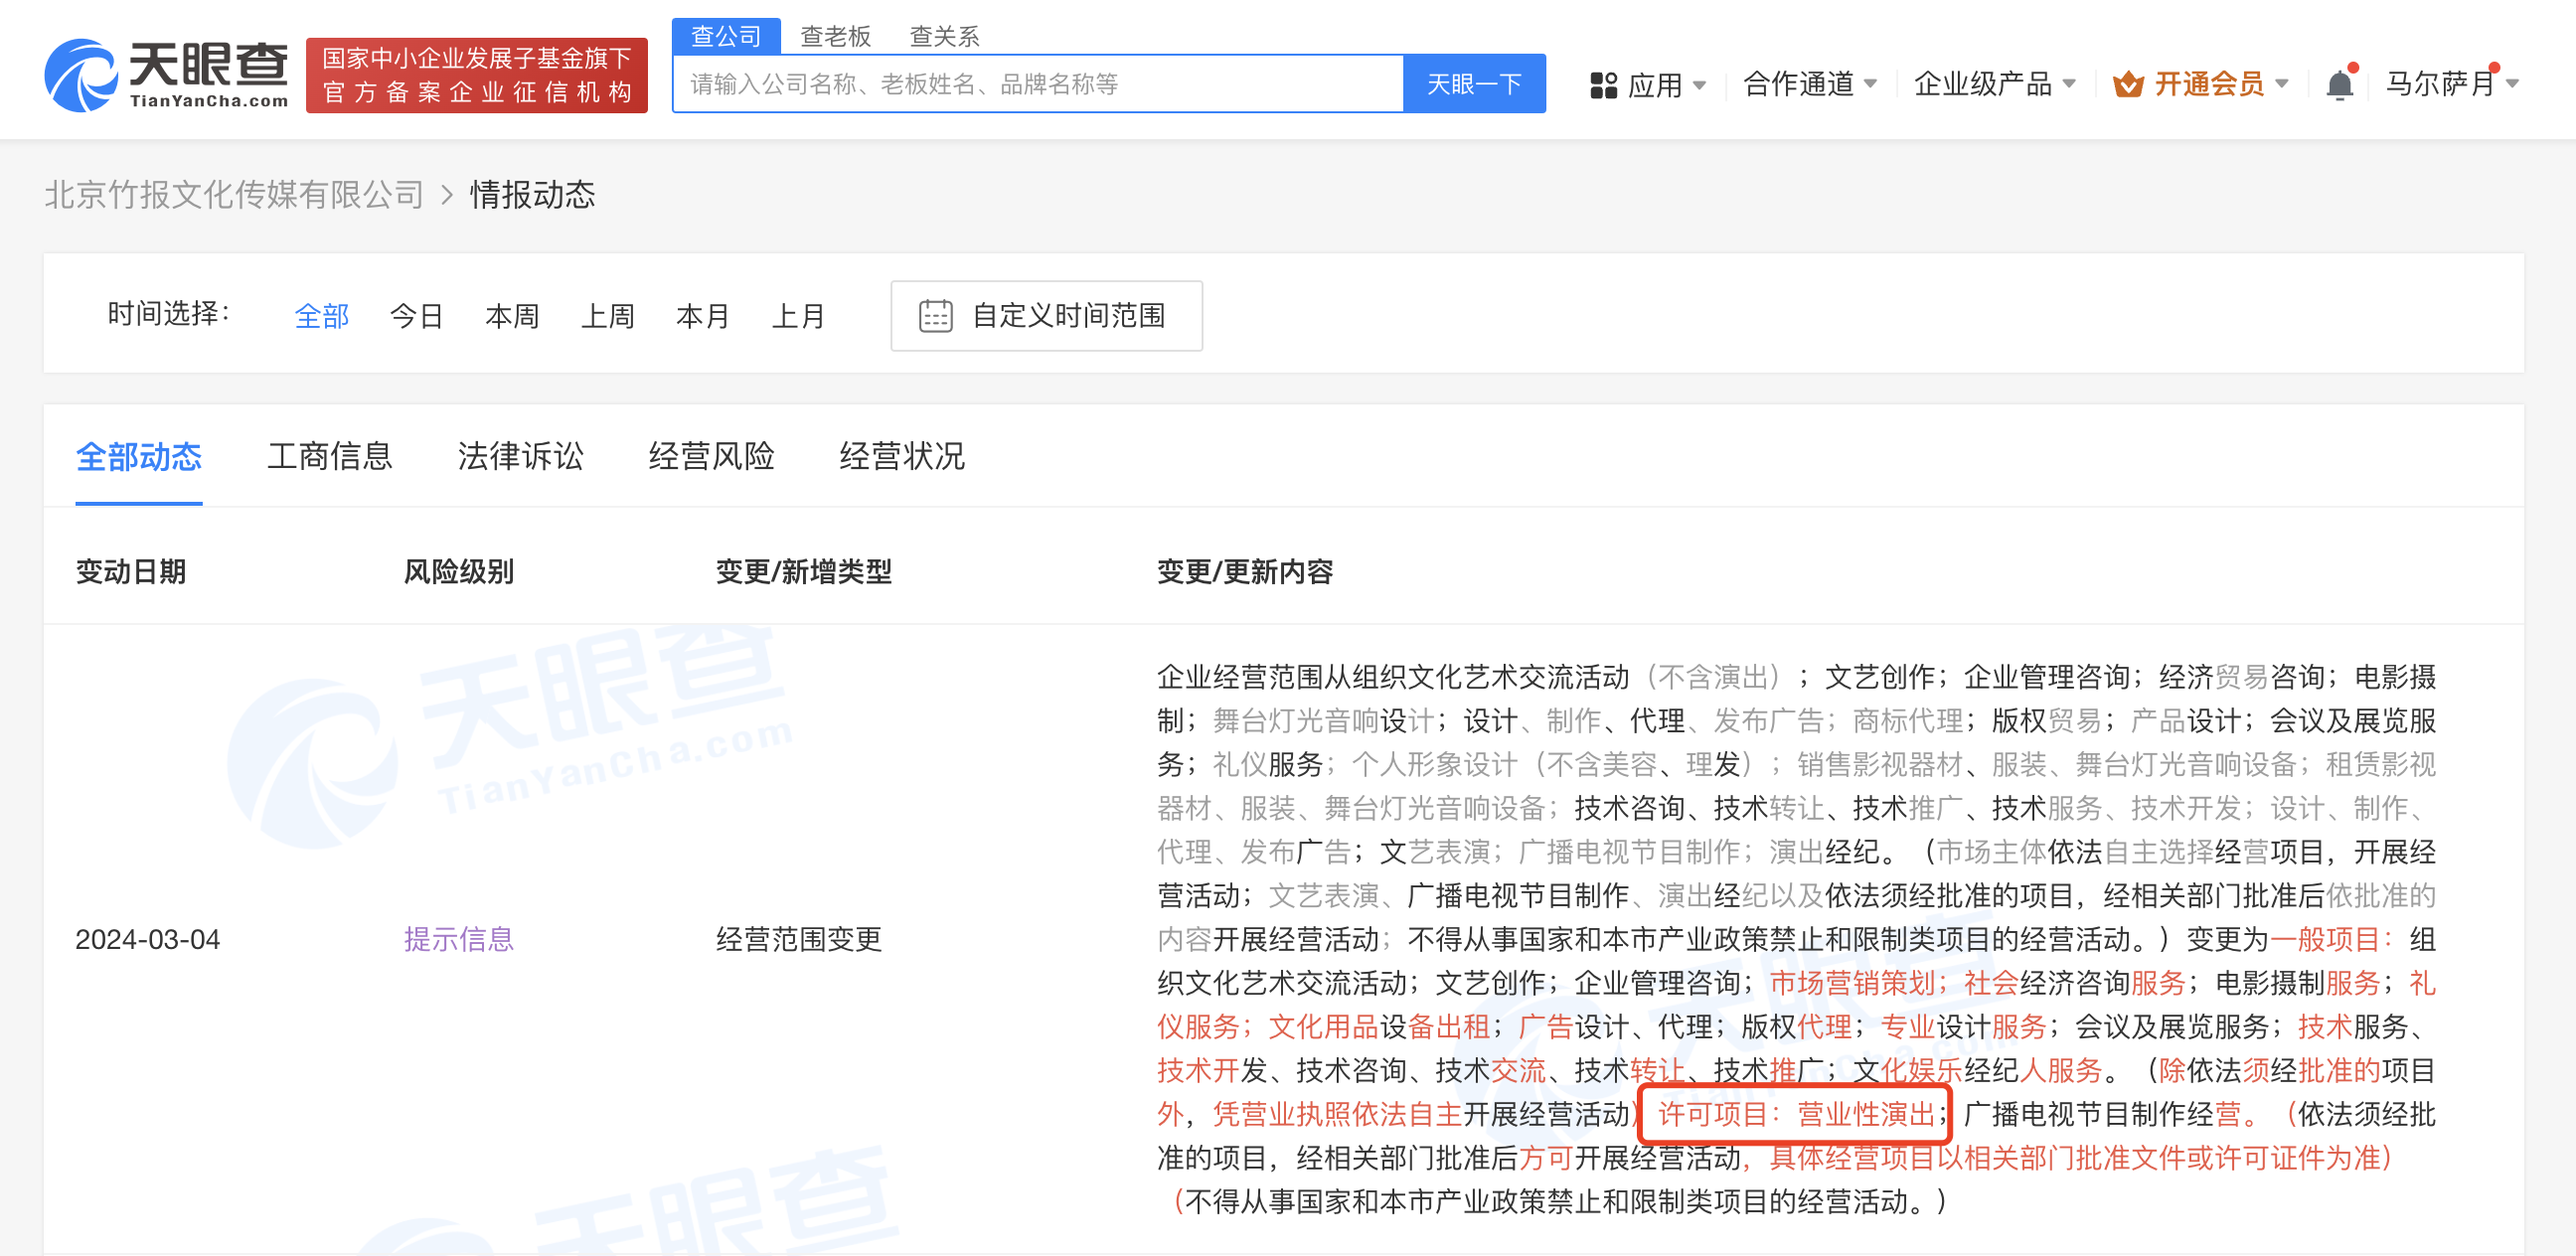
Task: Click the 经营范围变更 type cell
Action: click(x=799, y=939)
